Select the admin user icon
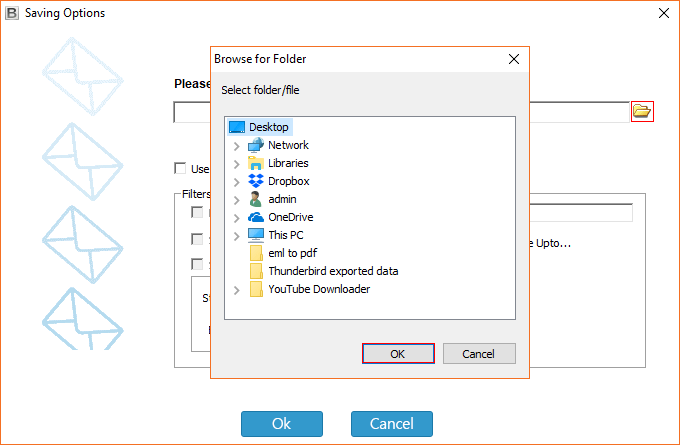This screenshot has height=445, width=680. pos(255,199)
